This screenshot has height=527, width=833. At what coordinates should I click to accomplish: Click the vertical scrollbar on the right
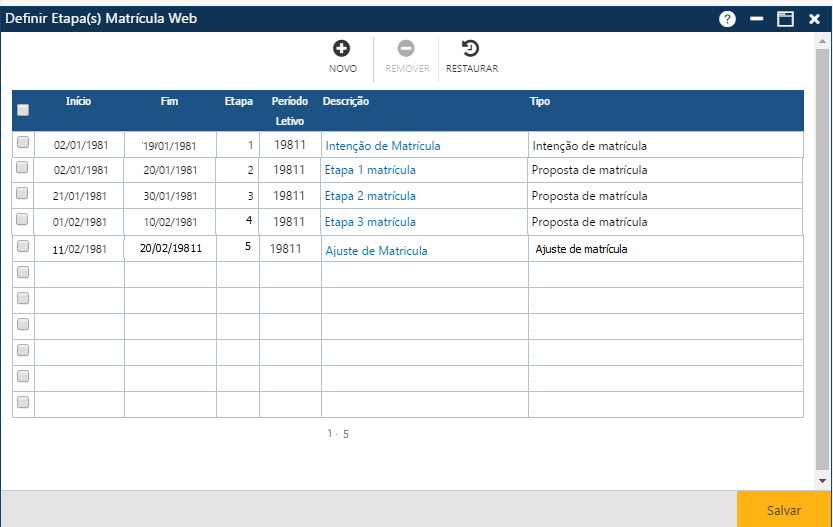tap(822, 260)
